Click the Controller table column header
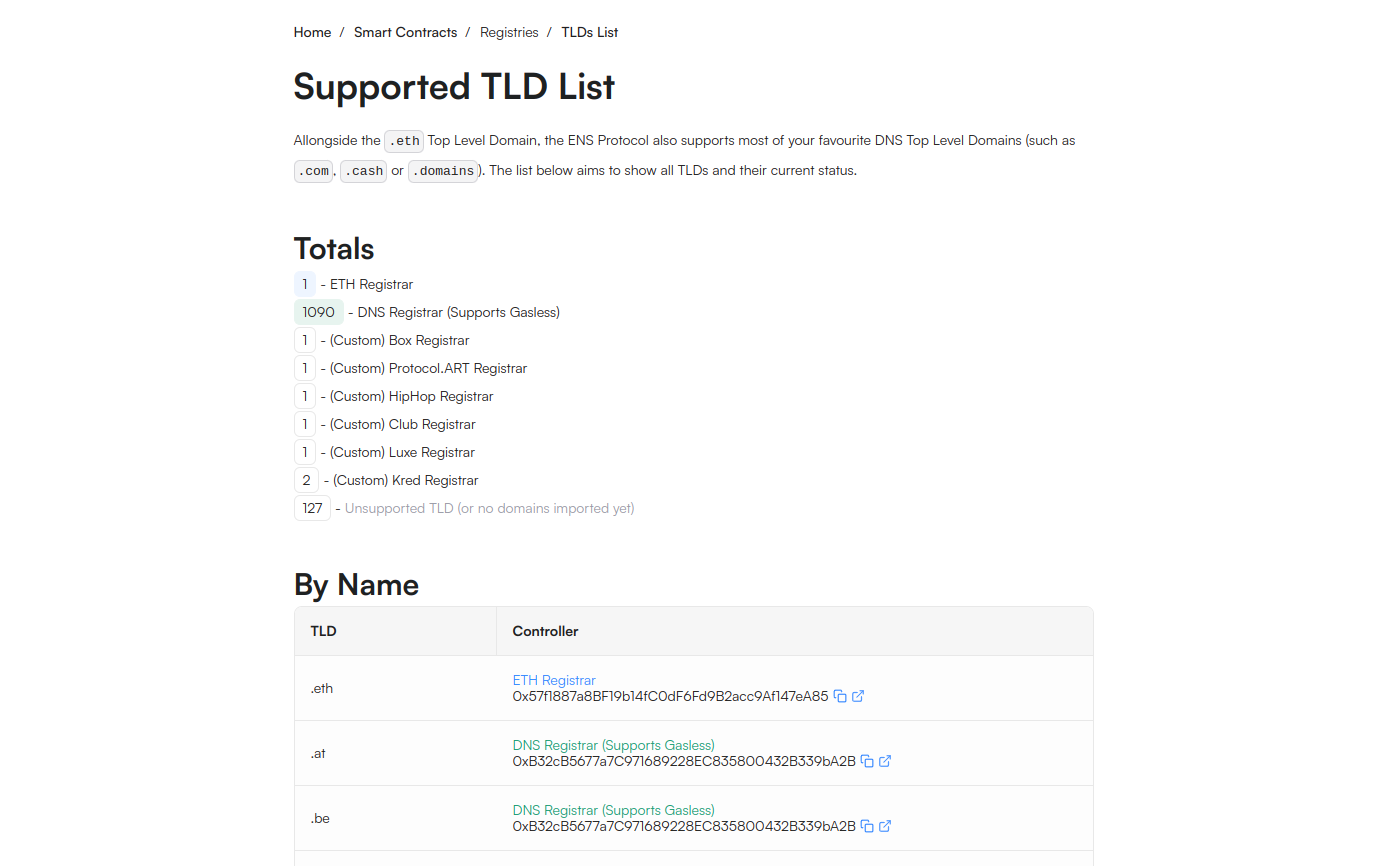 click(545, 631)
